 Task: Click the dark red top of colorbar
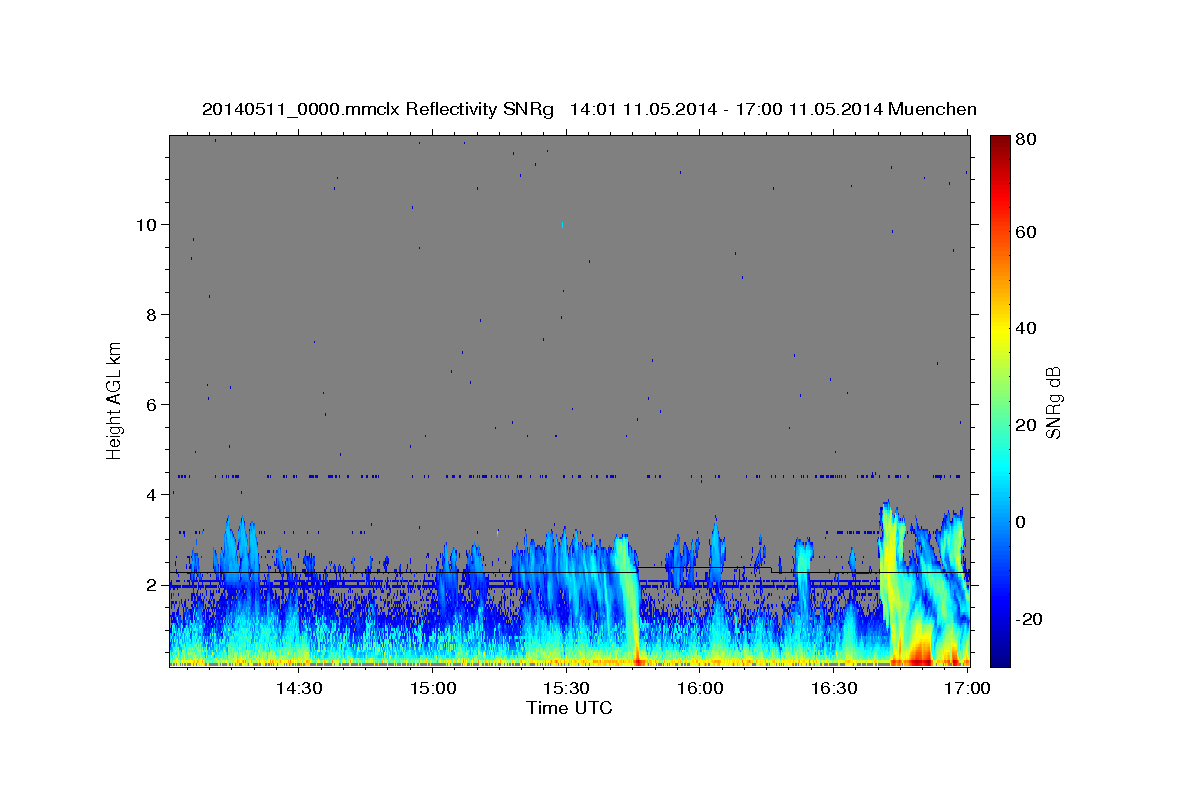pos(1000,145)
